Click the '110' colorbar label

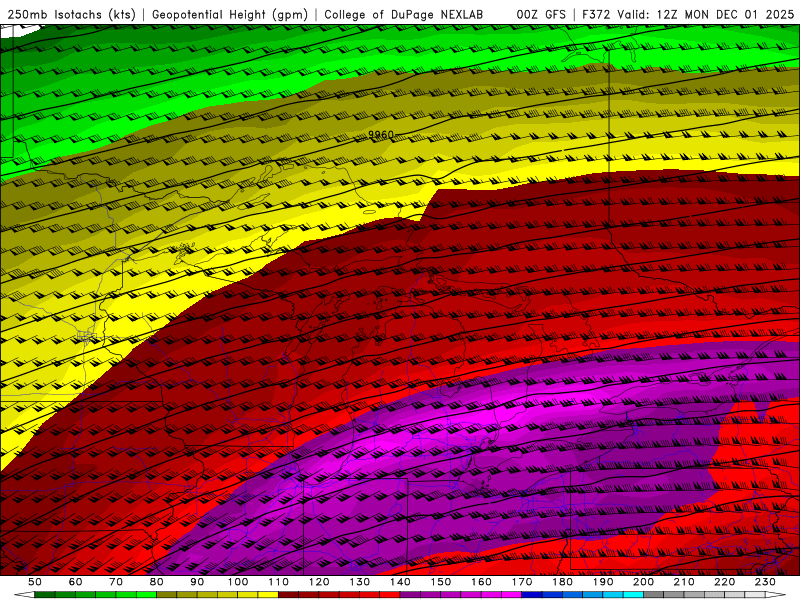pyautogui.click(x=278, y=582)
